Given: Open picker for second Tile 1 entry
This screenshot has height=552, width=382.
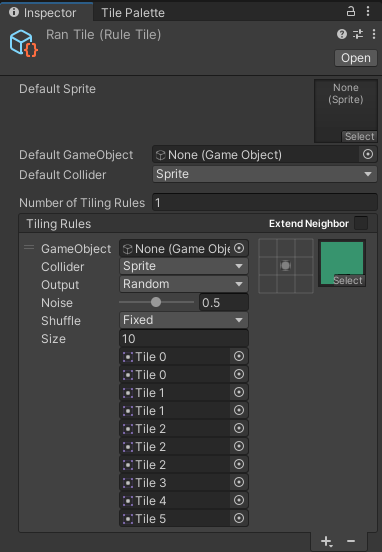Looking at the screenshot, I should (239, 410).
